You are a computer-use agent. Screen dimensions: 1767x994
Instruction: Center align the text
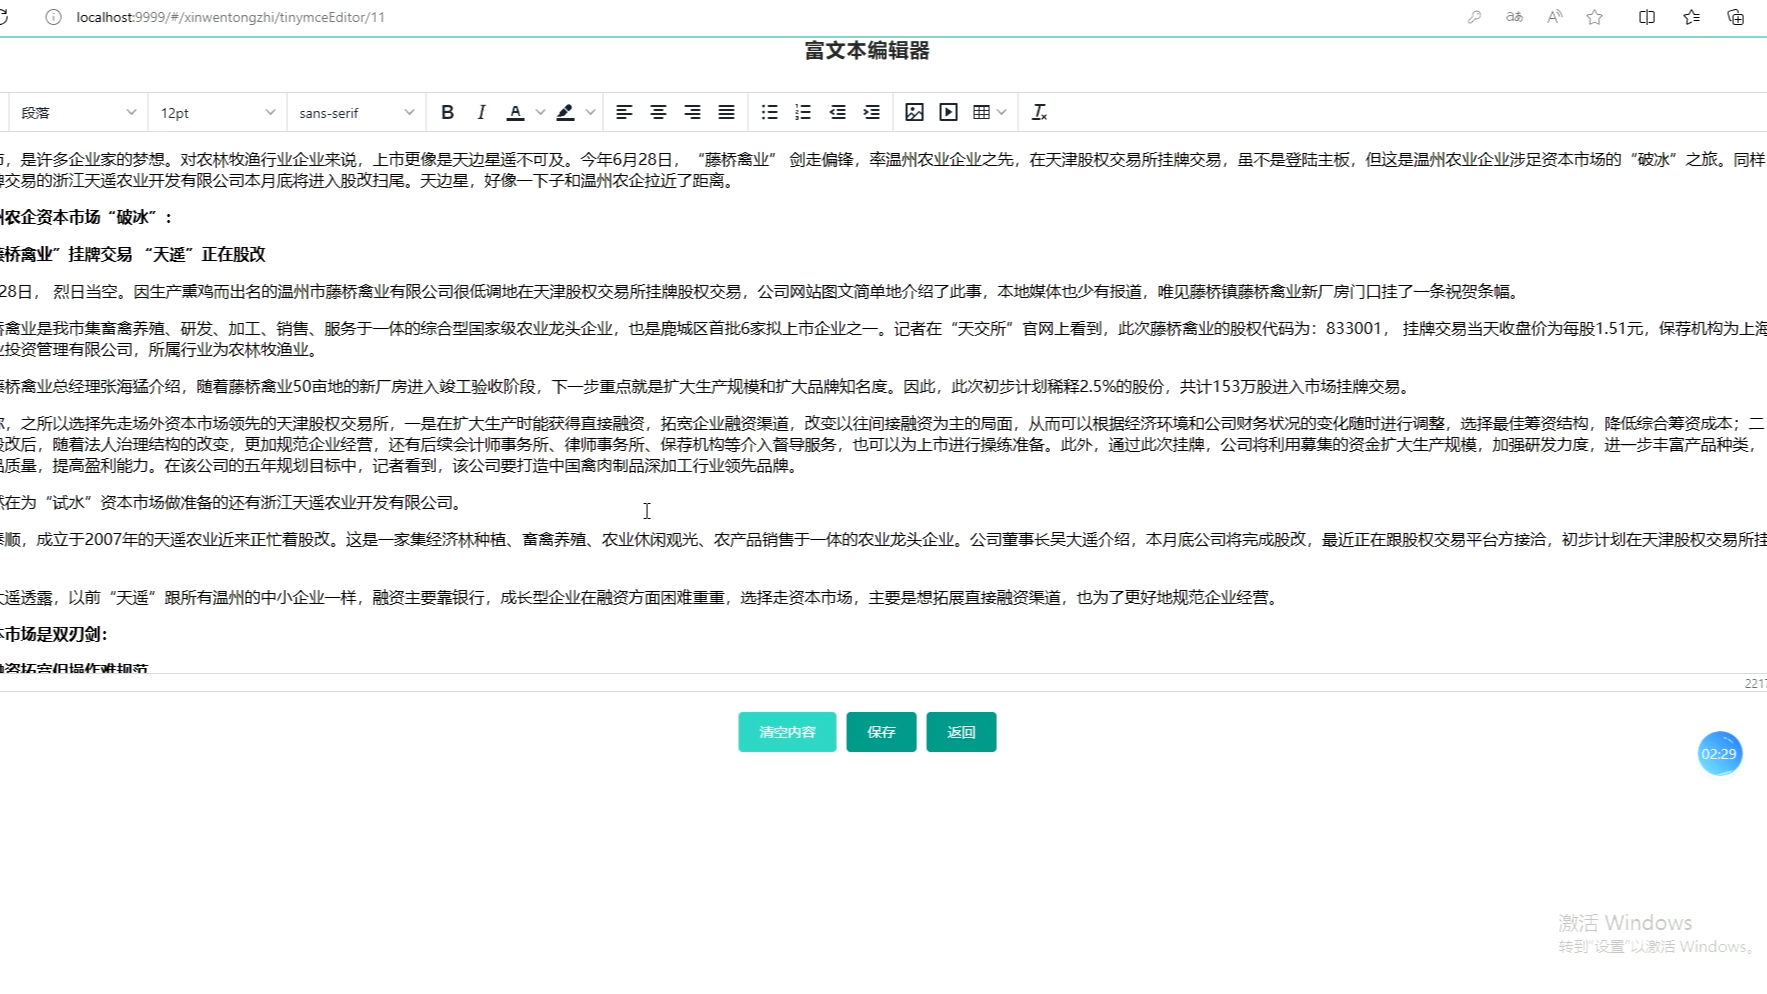point(658,113)
